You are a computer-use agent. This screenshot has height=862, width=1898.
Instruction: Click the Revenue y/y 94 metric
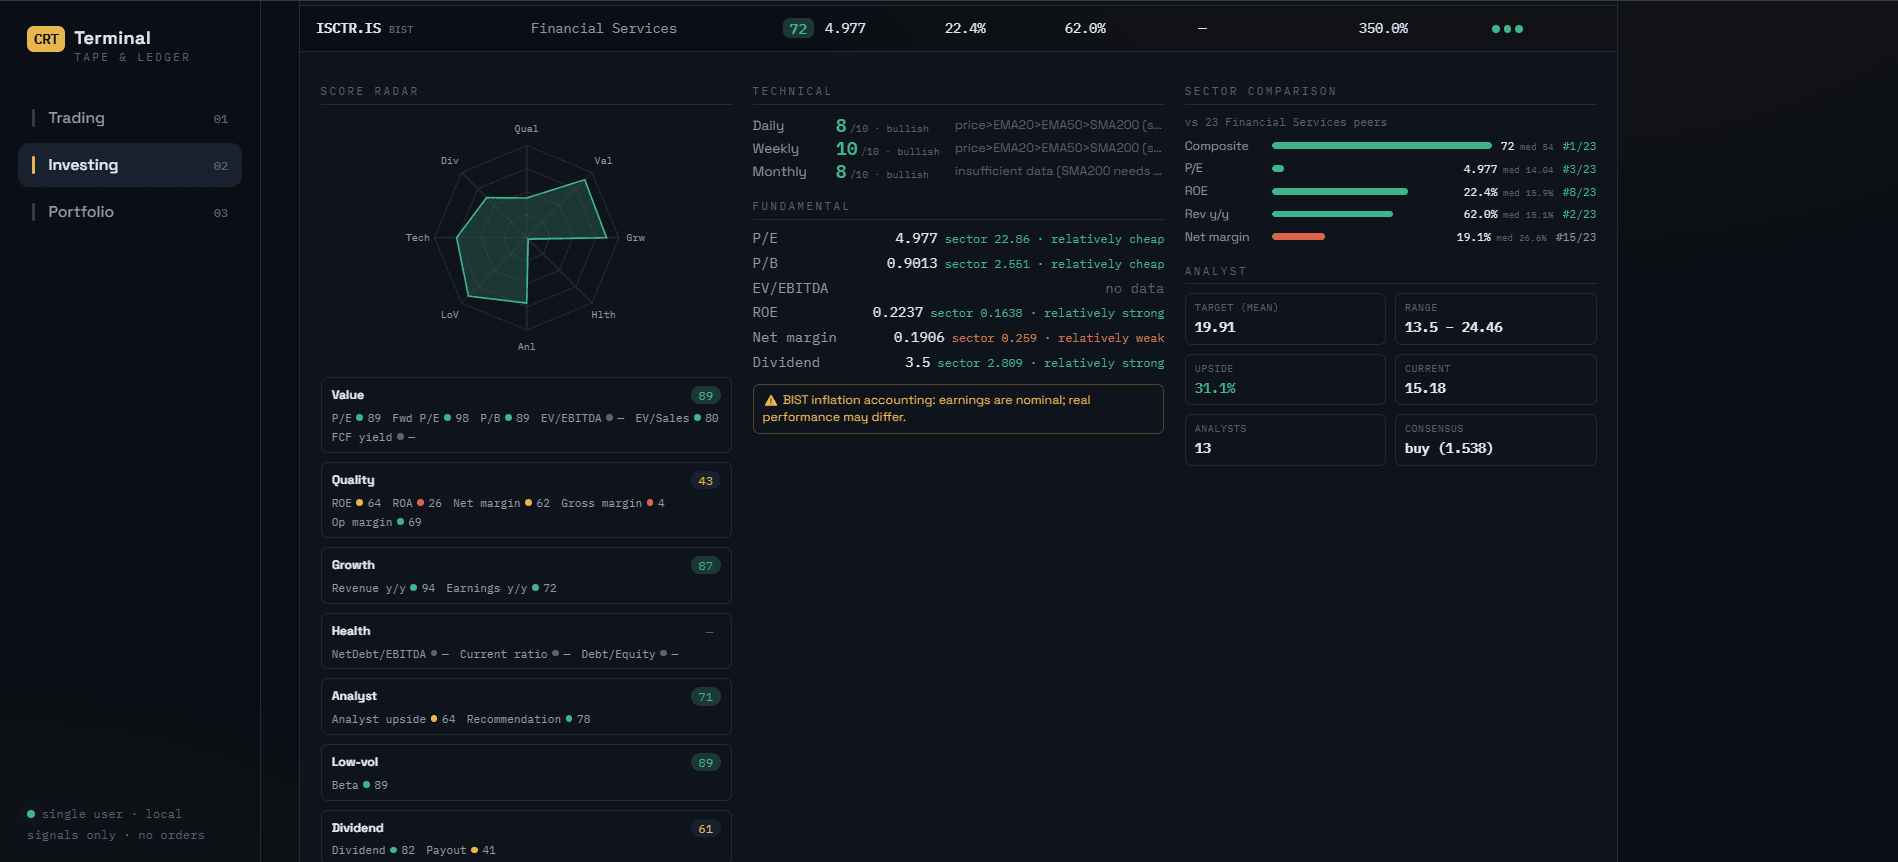(383, 588)
